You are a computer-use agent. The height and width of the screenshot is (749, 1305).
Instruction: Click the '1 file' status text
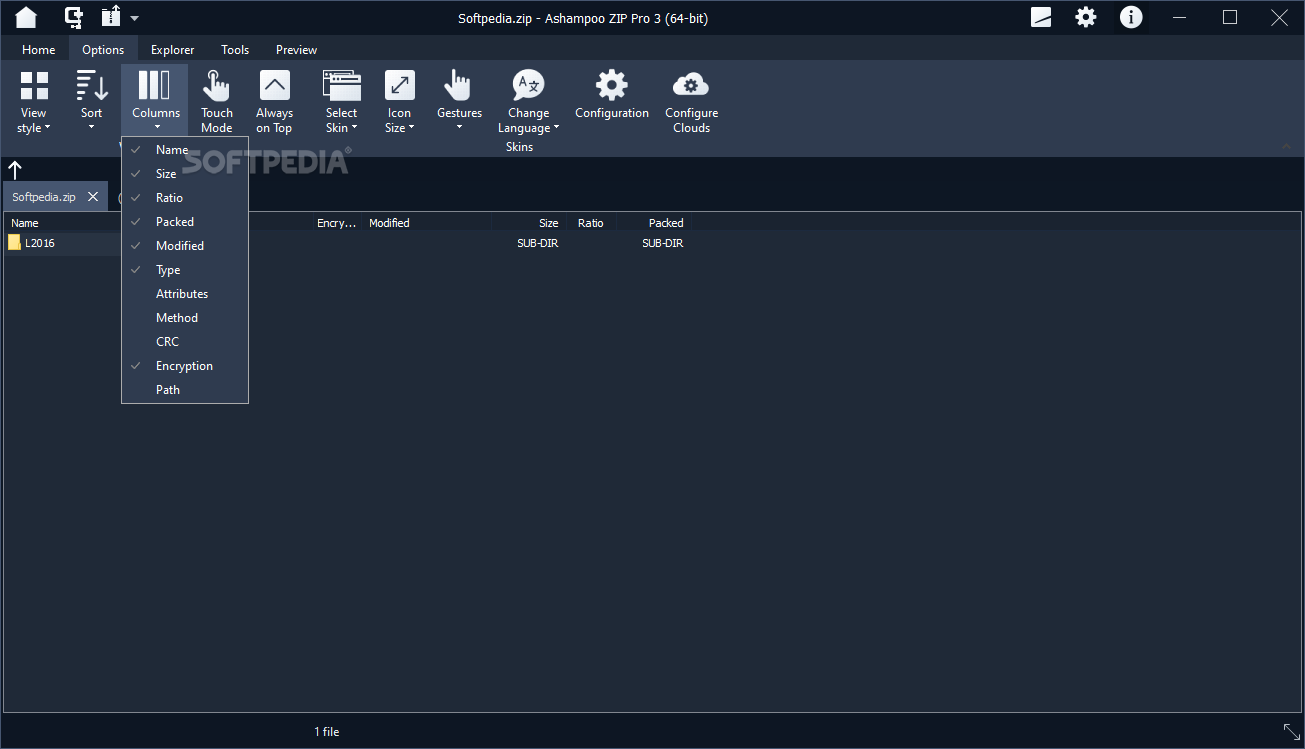tap(327, 732)
